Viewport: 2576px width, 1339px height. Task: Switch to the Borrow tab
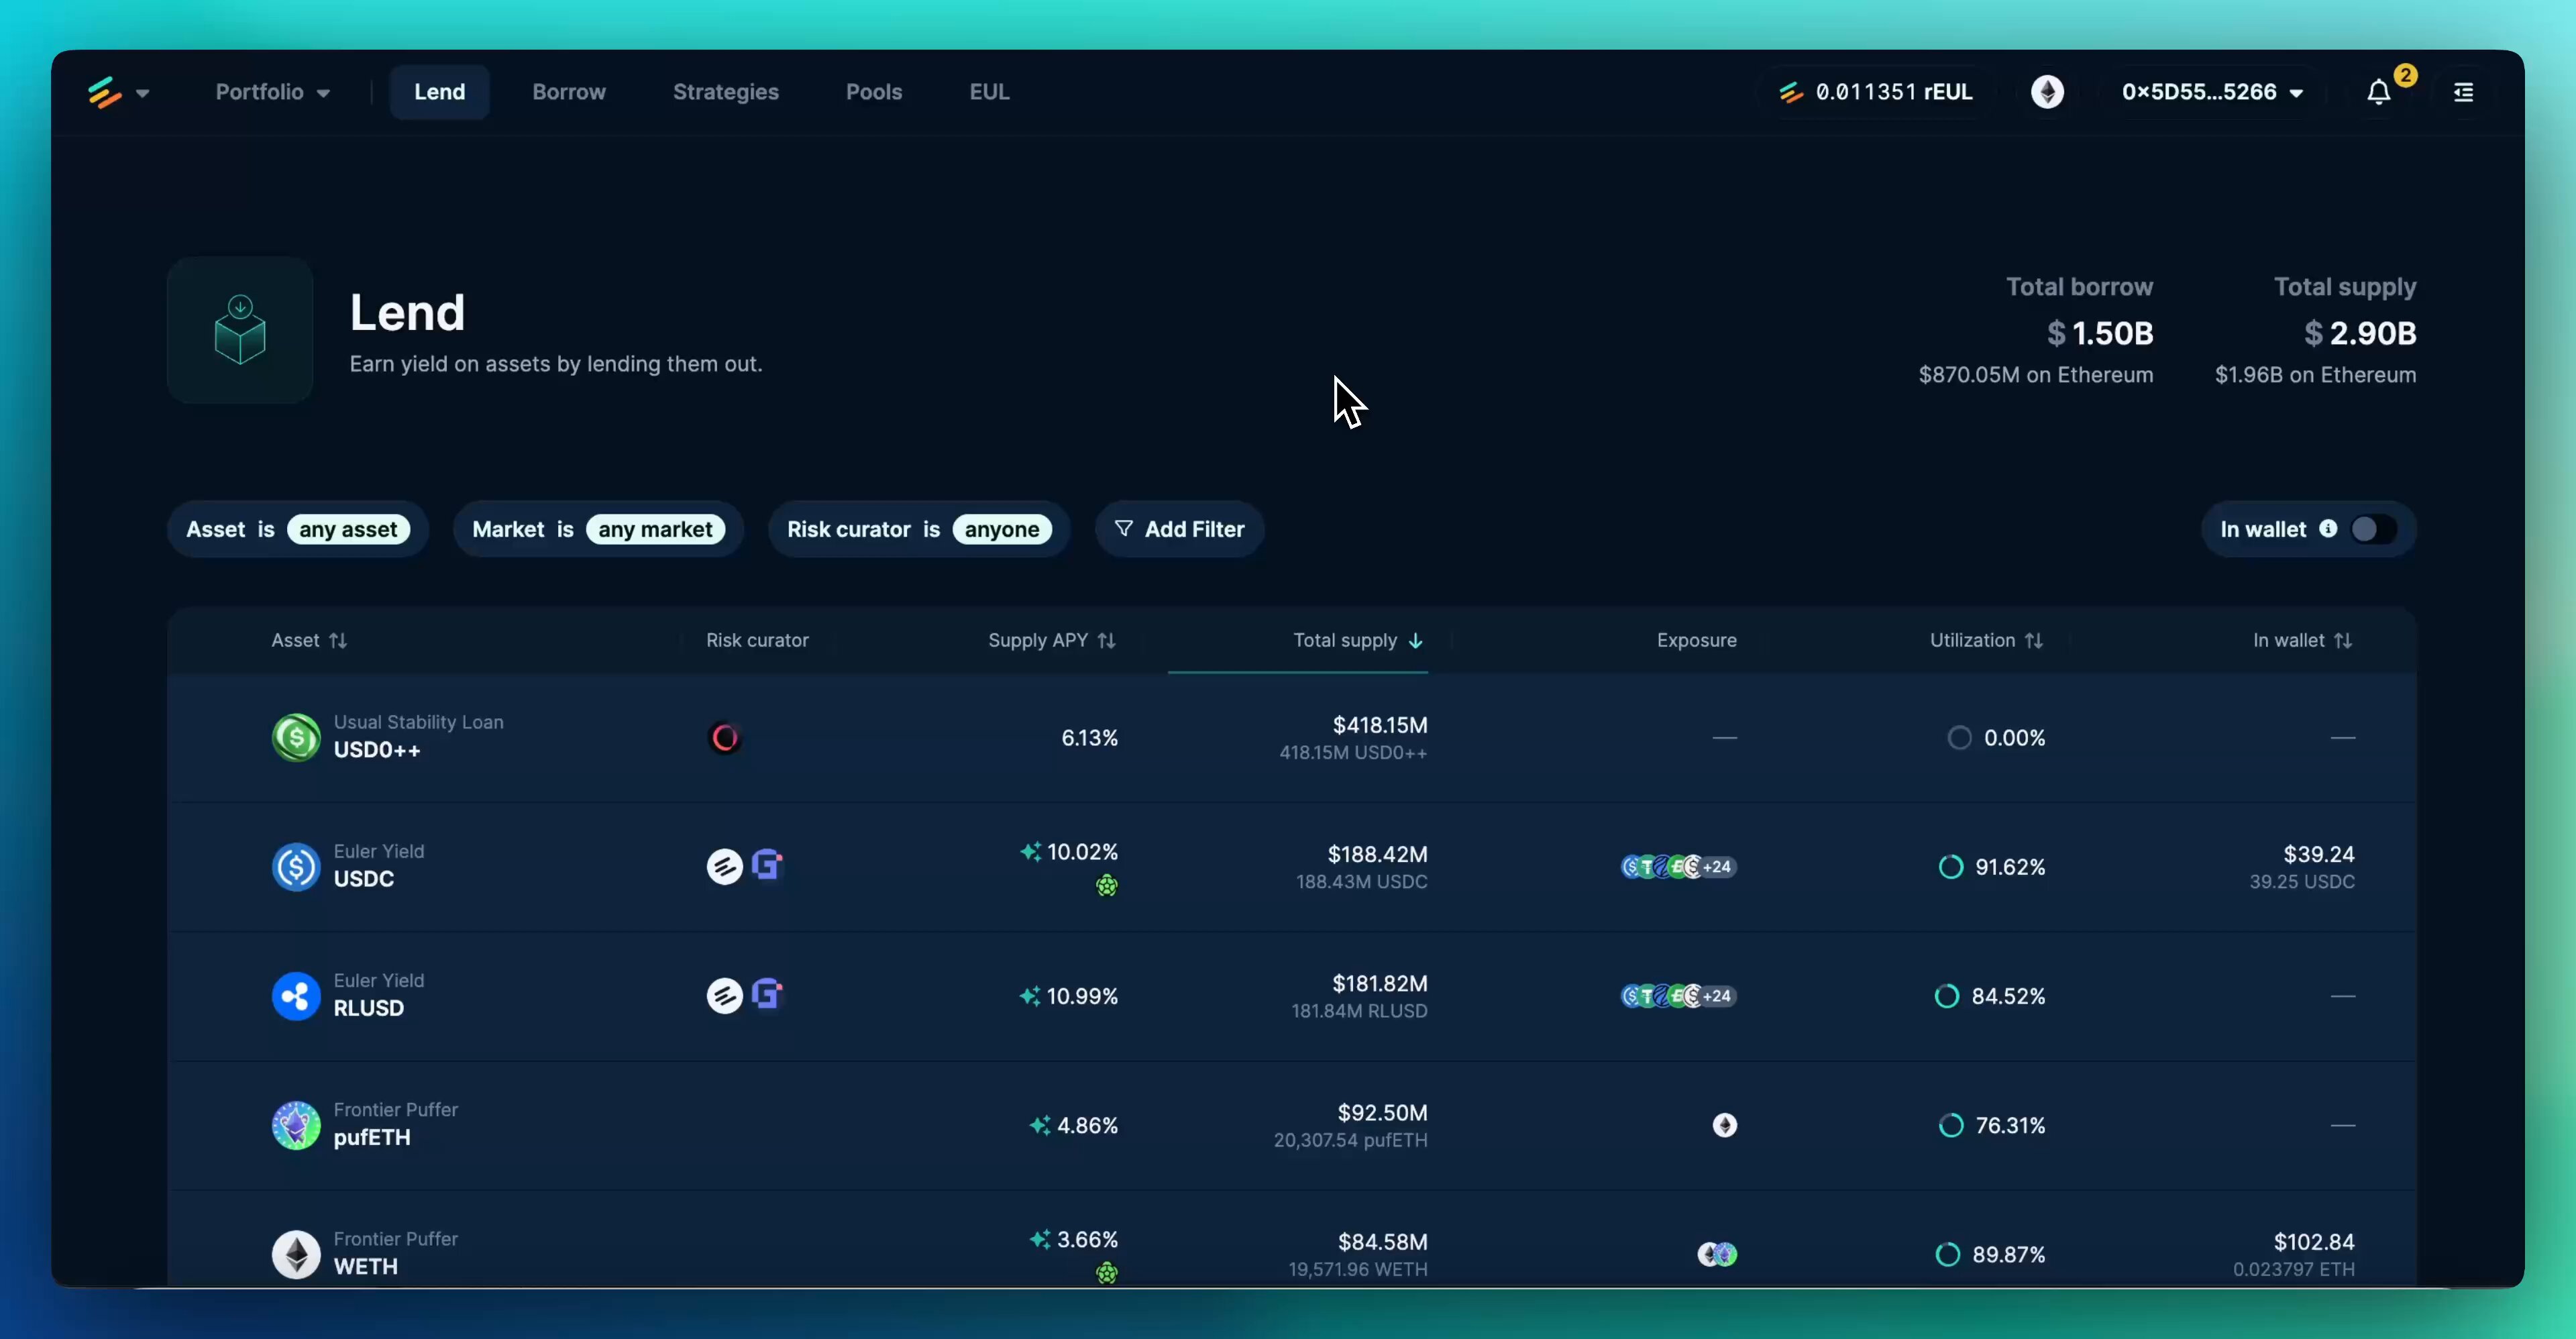point(568,91)
